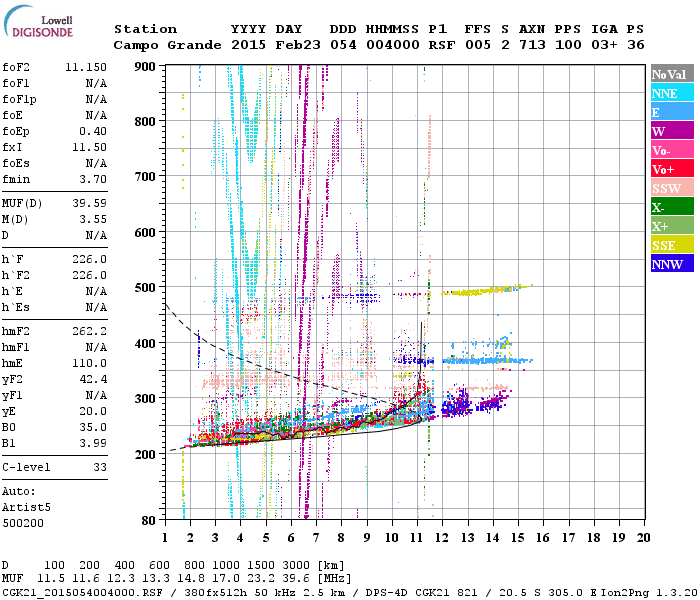Select the NNE cyan legend swatch
Image resolution: width=700 pixels, height=600 pixels.
pyautogui.click(x=672, y=93)
